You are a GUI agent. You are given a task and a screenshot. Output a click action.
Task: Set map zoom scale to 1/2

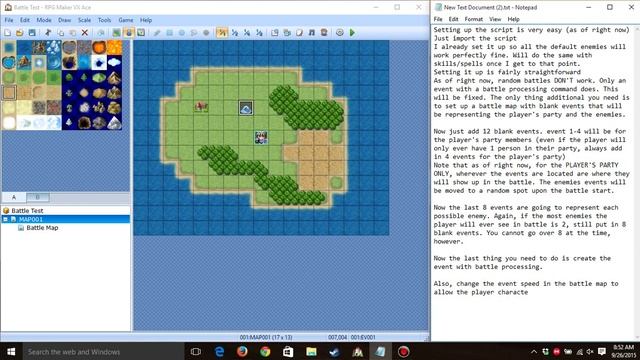tap(235, 33)
